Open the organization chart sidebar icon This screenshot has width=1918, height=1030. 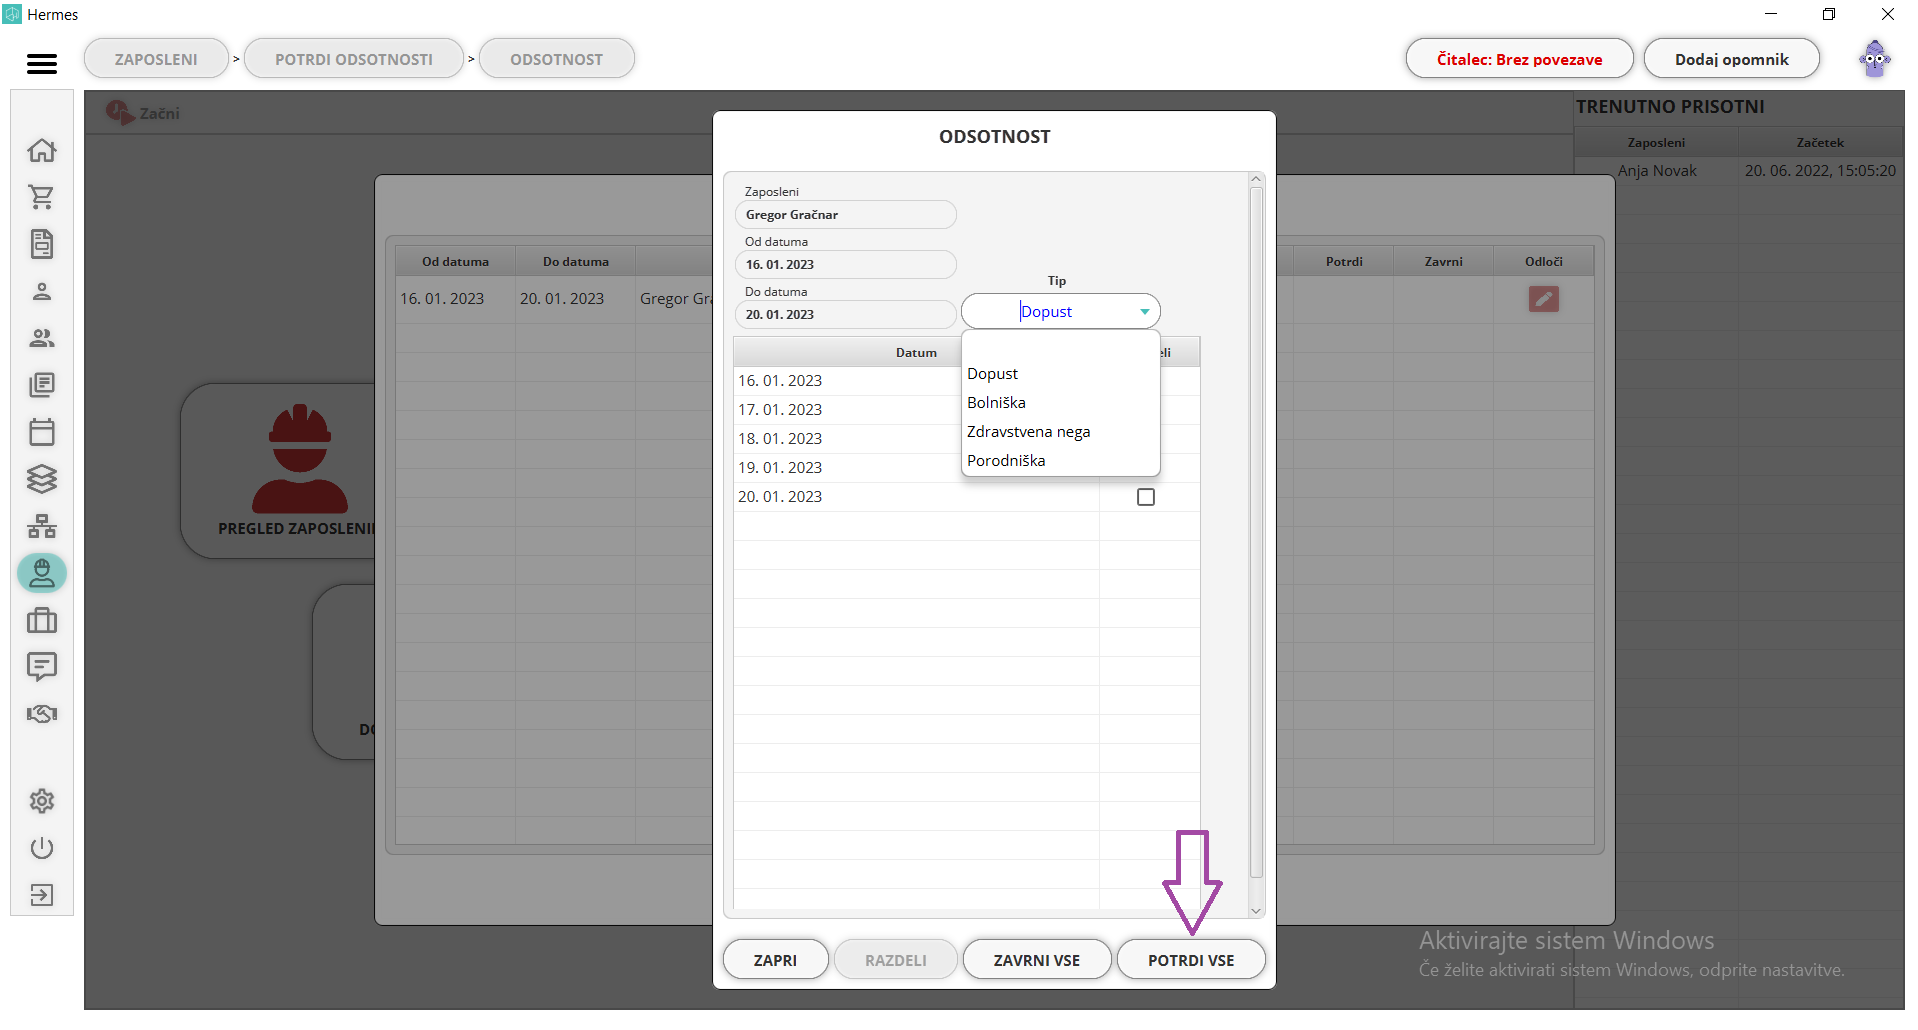tap(42, 526)
